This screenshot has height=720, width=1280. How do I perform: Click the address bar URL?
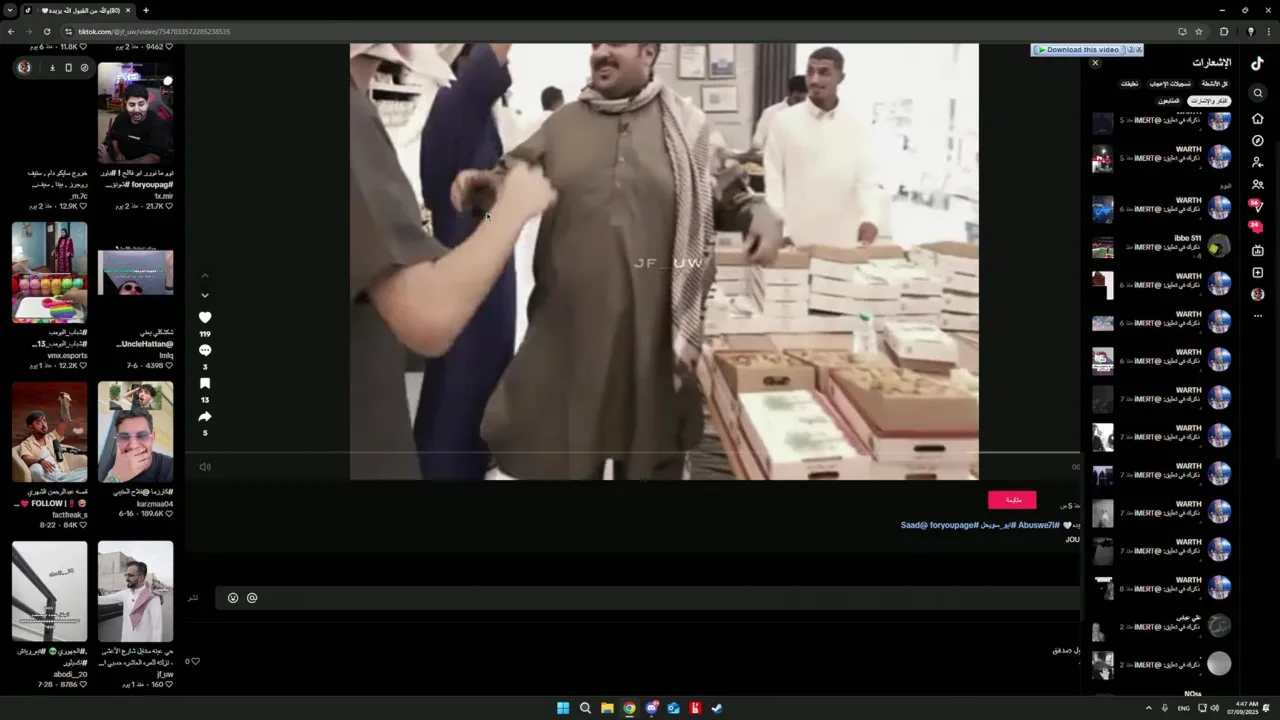154,31
